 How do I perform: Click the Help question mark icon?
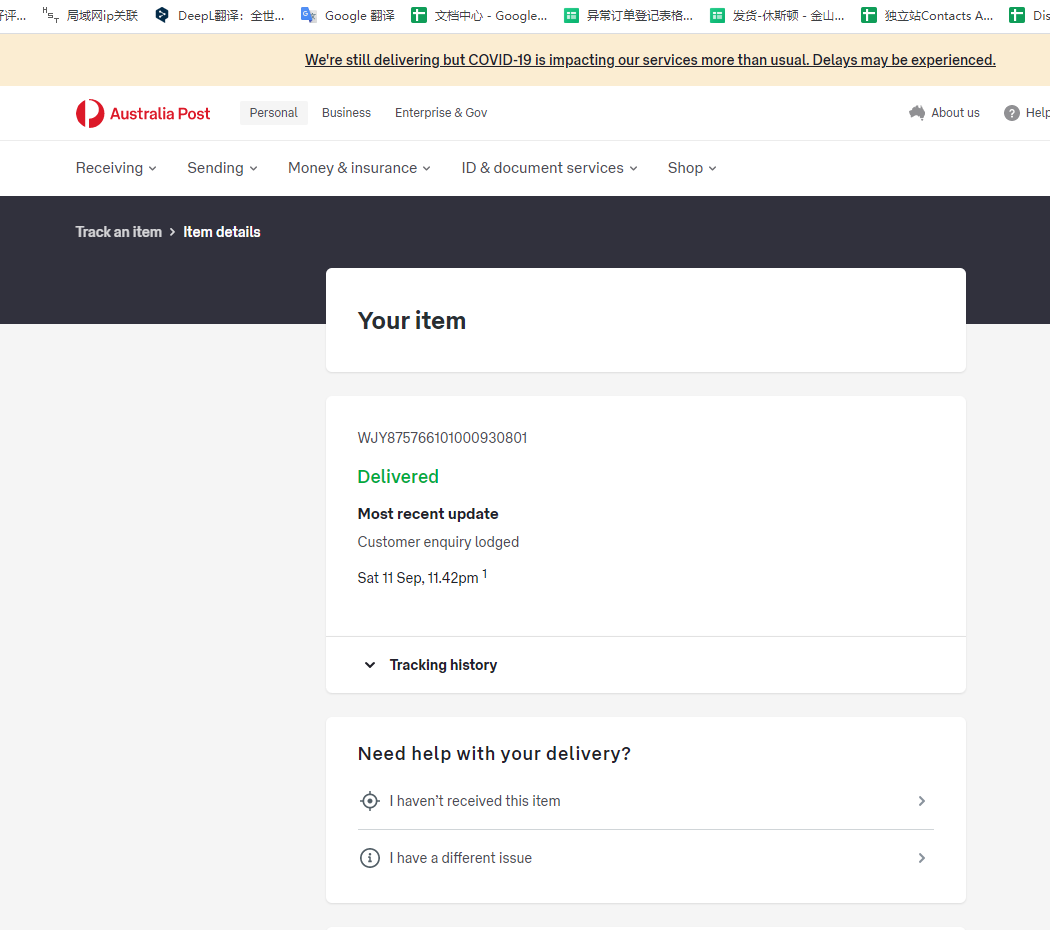tap(1012, 113)
